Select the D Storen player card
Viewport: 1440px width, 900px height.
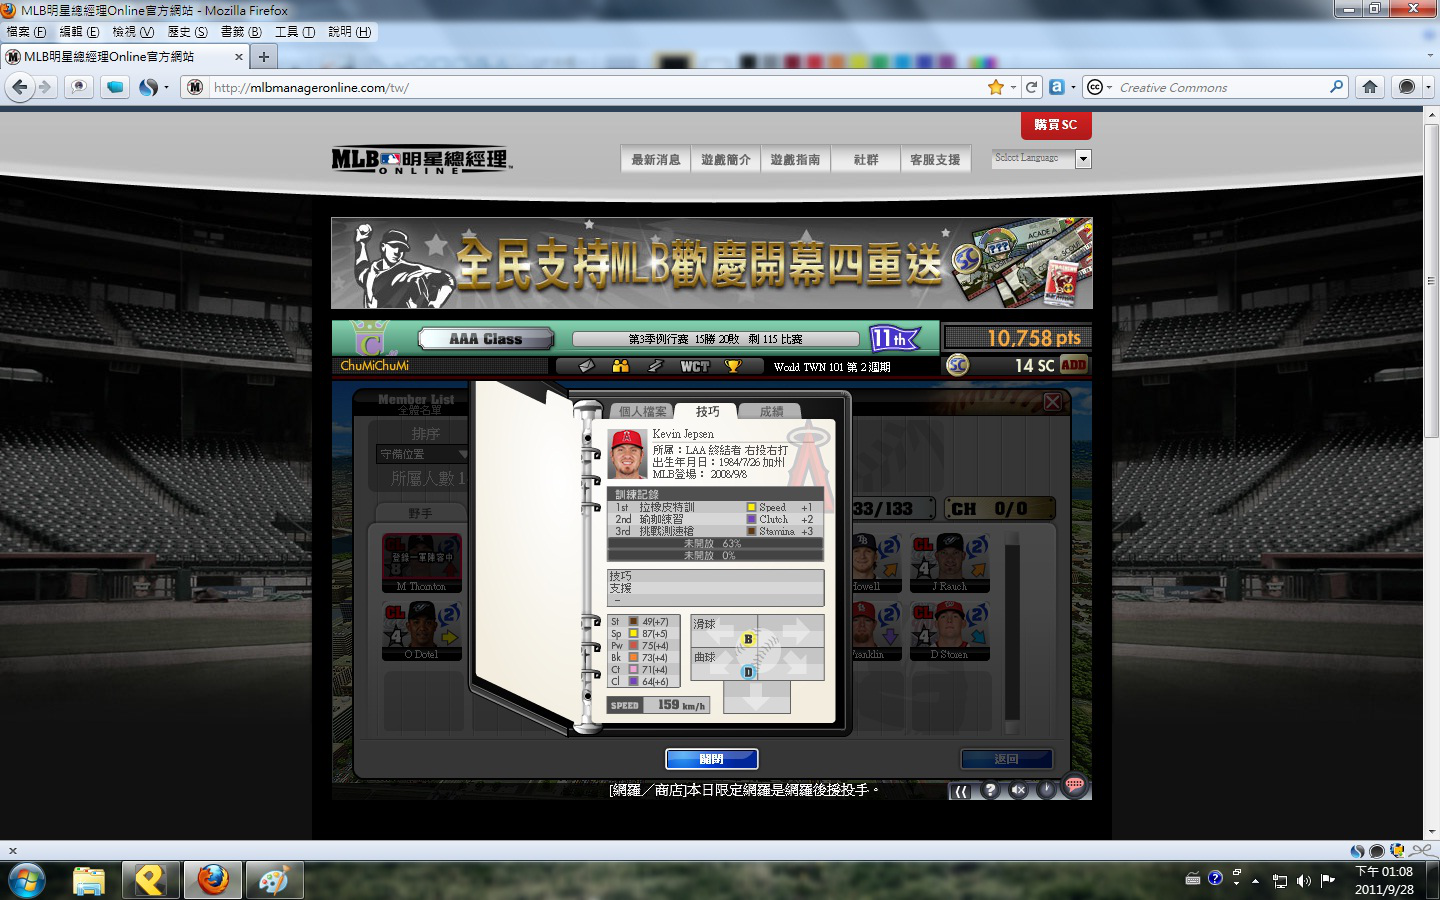(949, 629)
